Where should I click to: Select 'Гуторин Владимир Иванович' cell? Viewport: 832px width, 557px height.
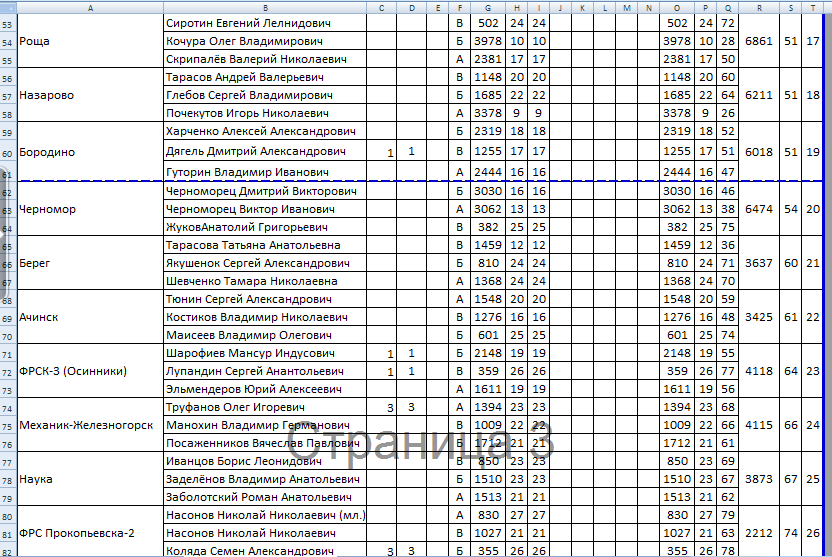coord(265,172)
